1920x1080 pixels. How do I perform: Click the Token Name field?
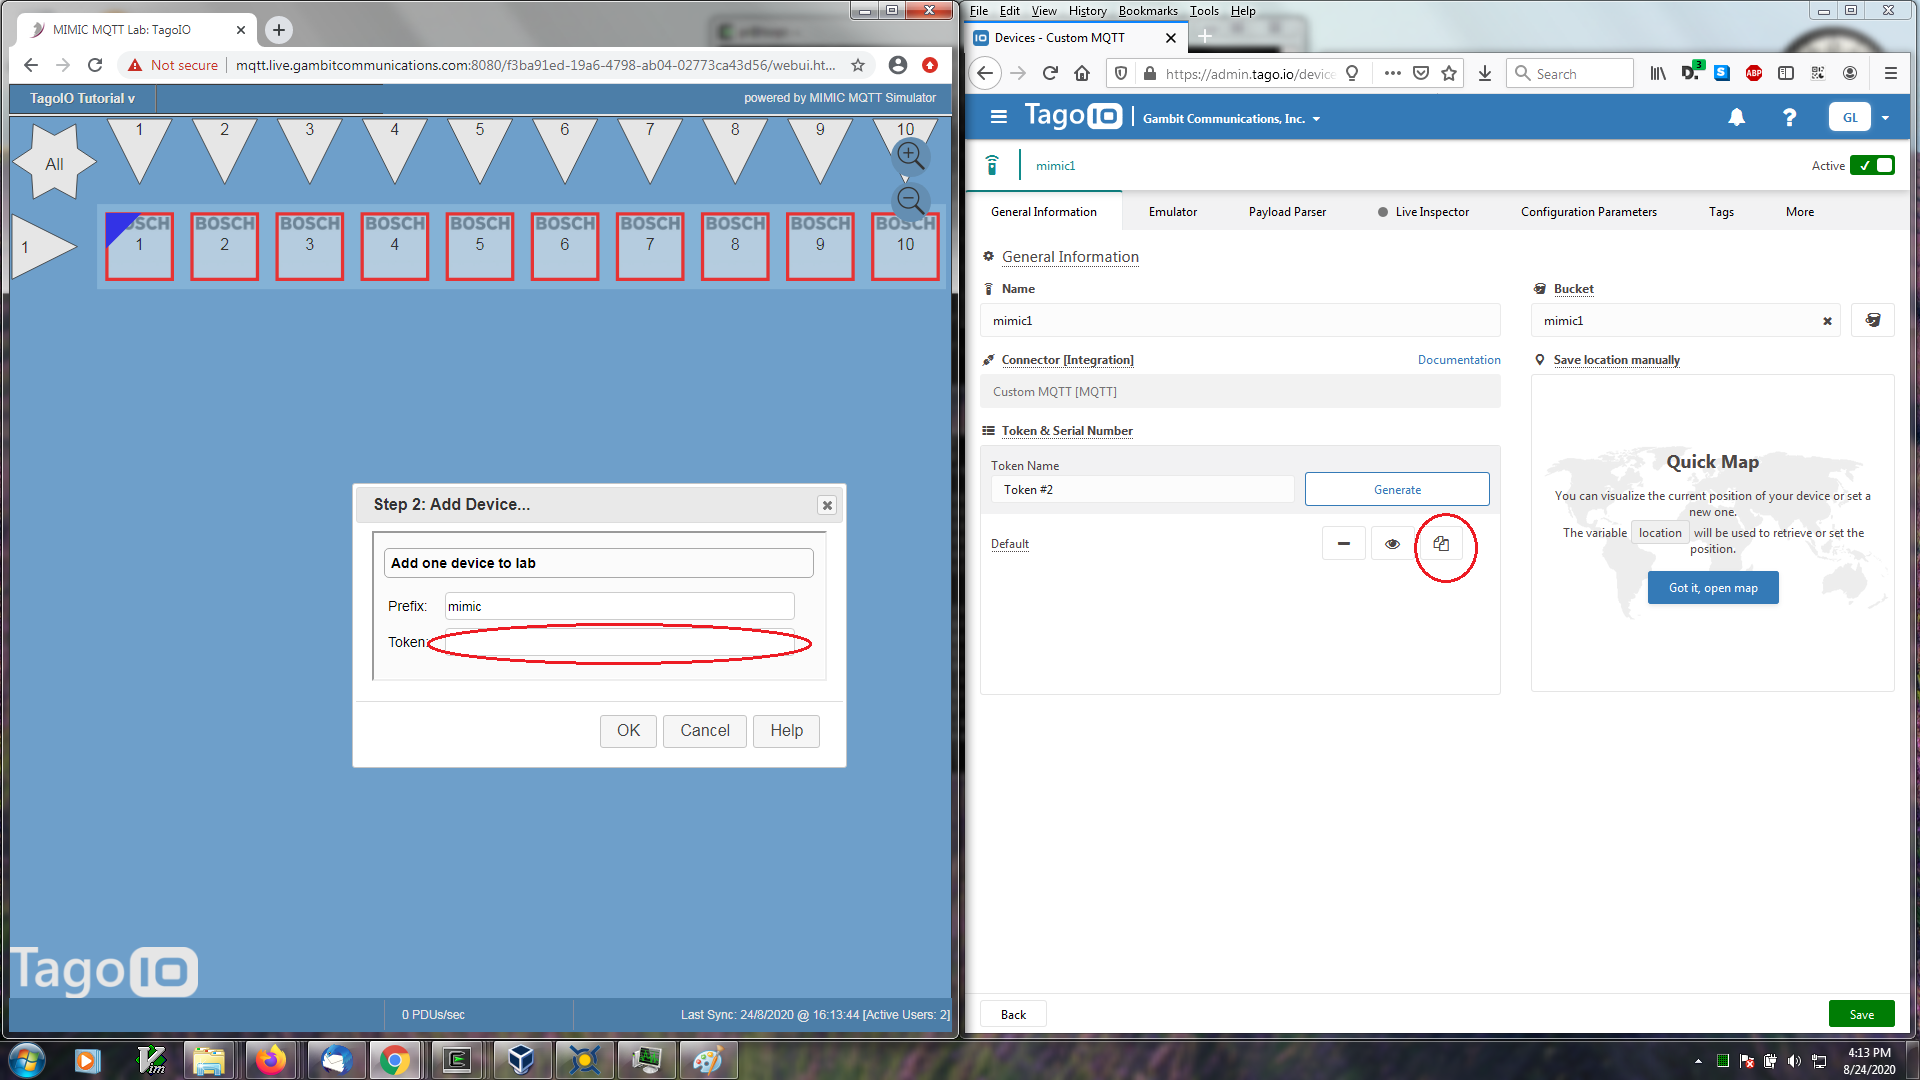(x=1142, y=490)
